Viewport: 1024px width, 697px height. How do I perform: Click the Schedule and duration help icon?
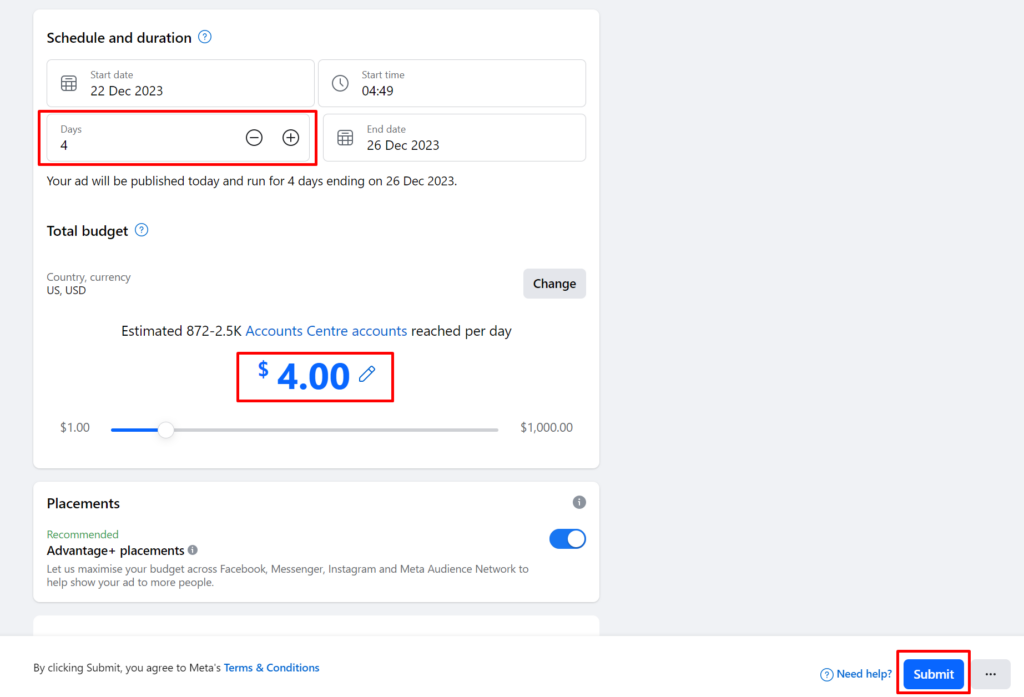click(x=204, y=36)
